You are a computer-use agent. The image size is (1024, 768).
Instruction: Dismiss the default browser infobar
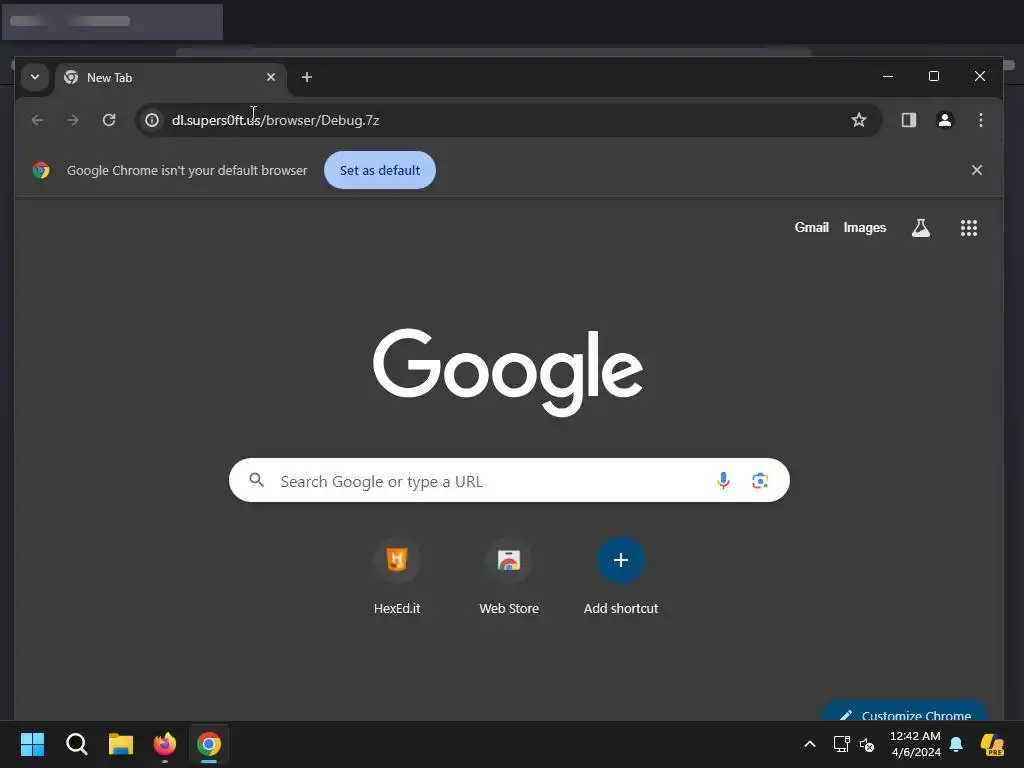pyautogui.click(x=977, y=170)
